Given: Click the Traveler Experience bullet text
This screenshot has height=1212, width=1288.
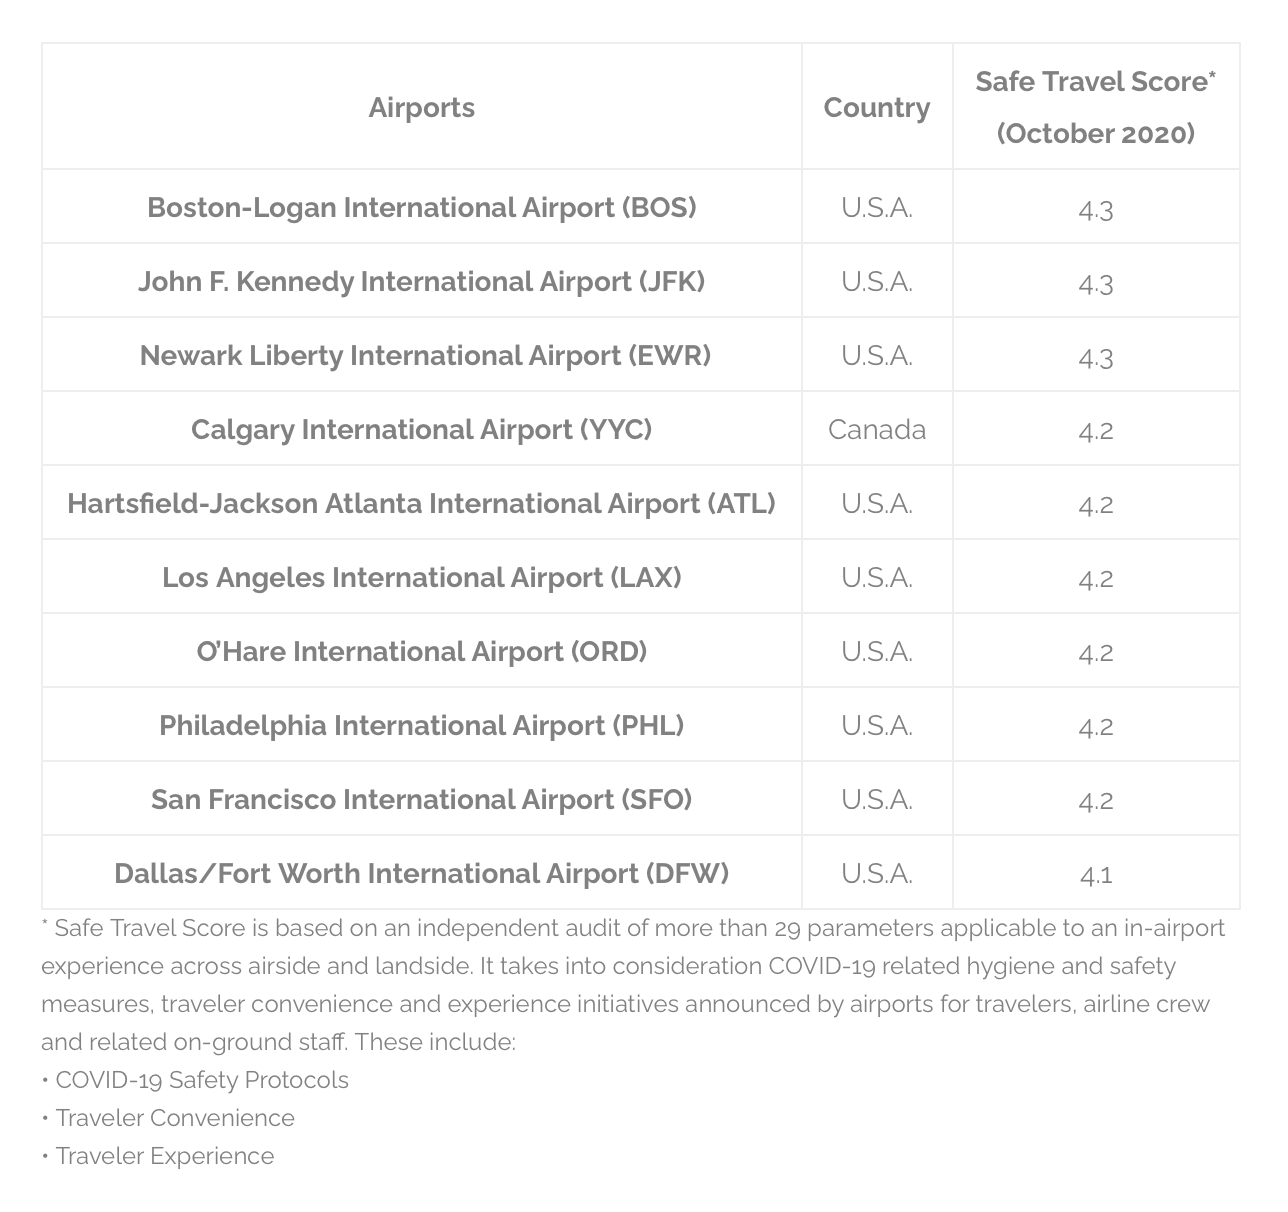Looking at the screenshot, I should tap(165, 1156).
